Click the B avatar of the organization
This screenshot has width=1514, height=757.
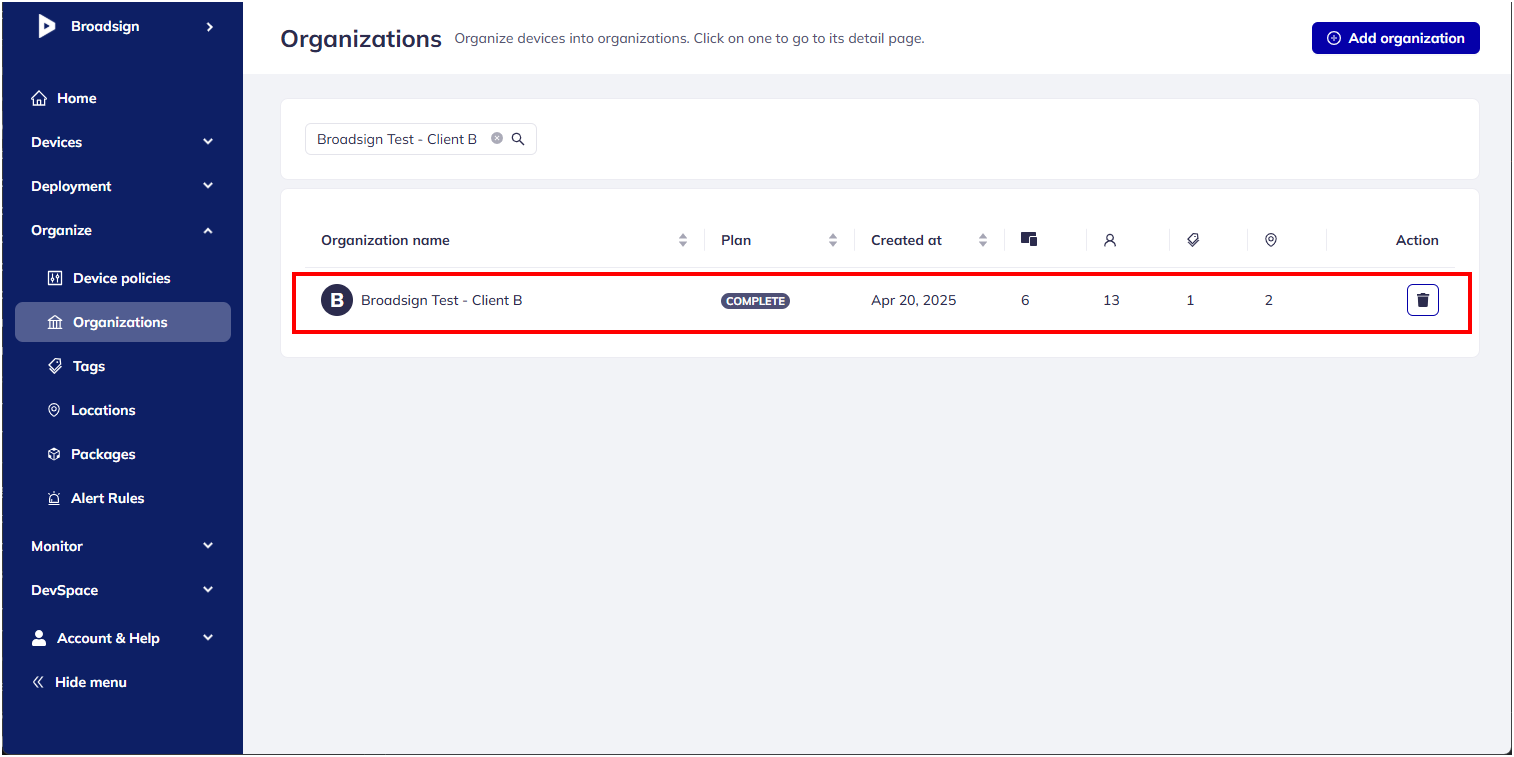coord(337,300)
